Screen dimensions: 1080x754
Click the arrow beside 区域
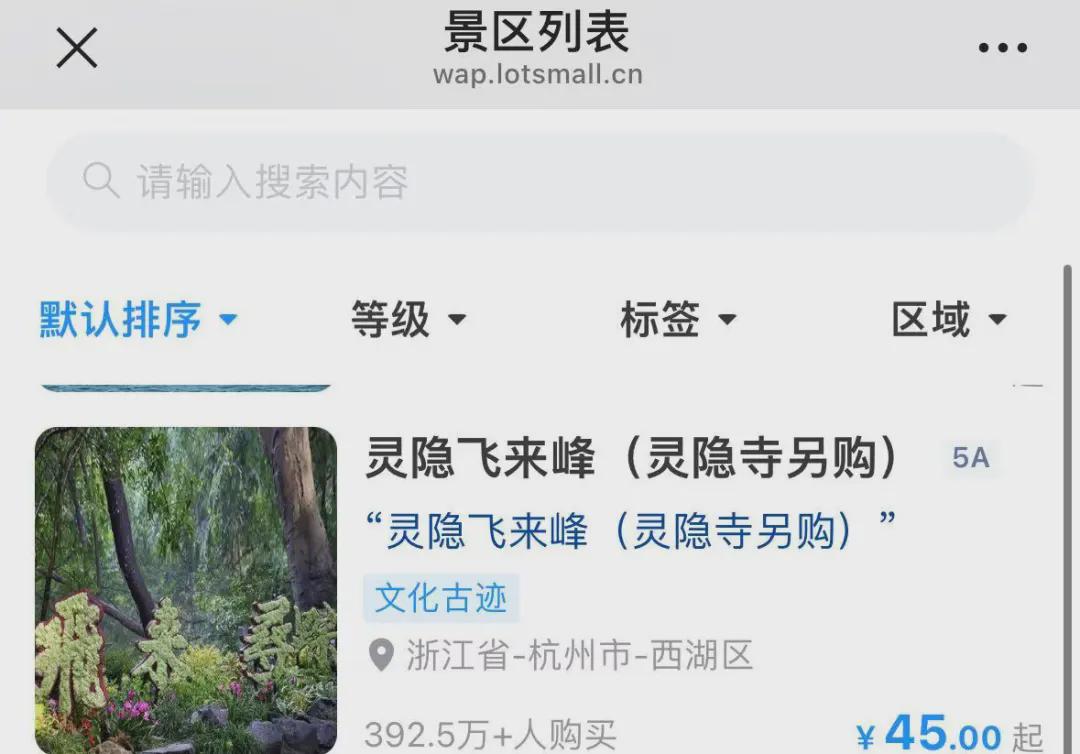(x=997, y=320)
